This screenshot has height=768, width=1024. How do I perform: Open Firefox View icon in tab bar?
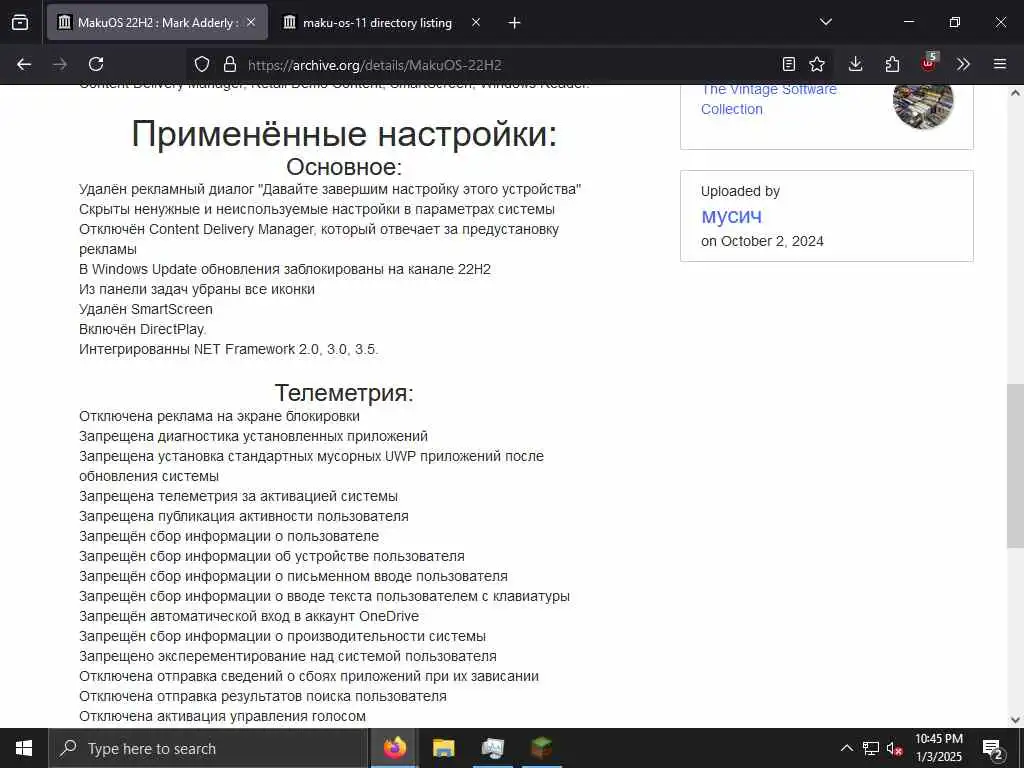(20, 22)
